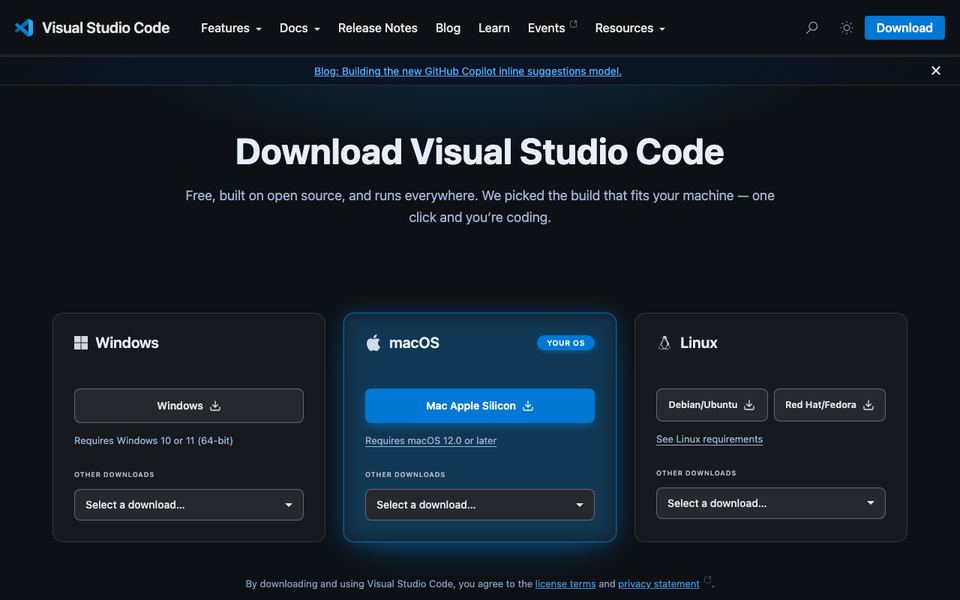Click the 'Download Visual Studio Code' heading
The width and height of the screenshot is (960, 600).
coord(480,151)
